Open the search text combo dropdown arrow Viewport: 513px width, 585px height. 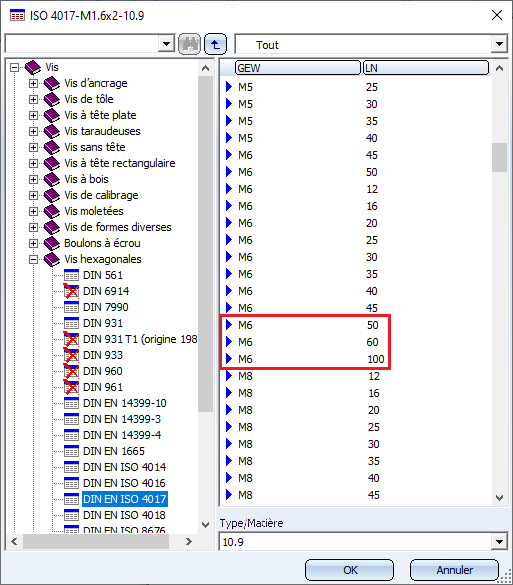click(x=166, y=44)
